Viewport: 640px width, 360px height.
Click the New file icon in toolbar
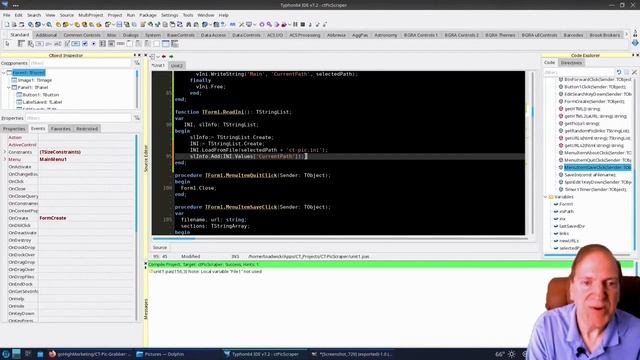pyautogui.click(x=7, y=24)
